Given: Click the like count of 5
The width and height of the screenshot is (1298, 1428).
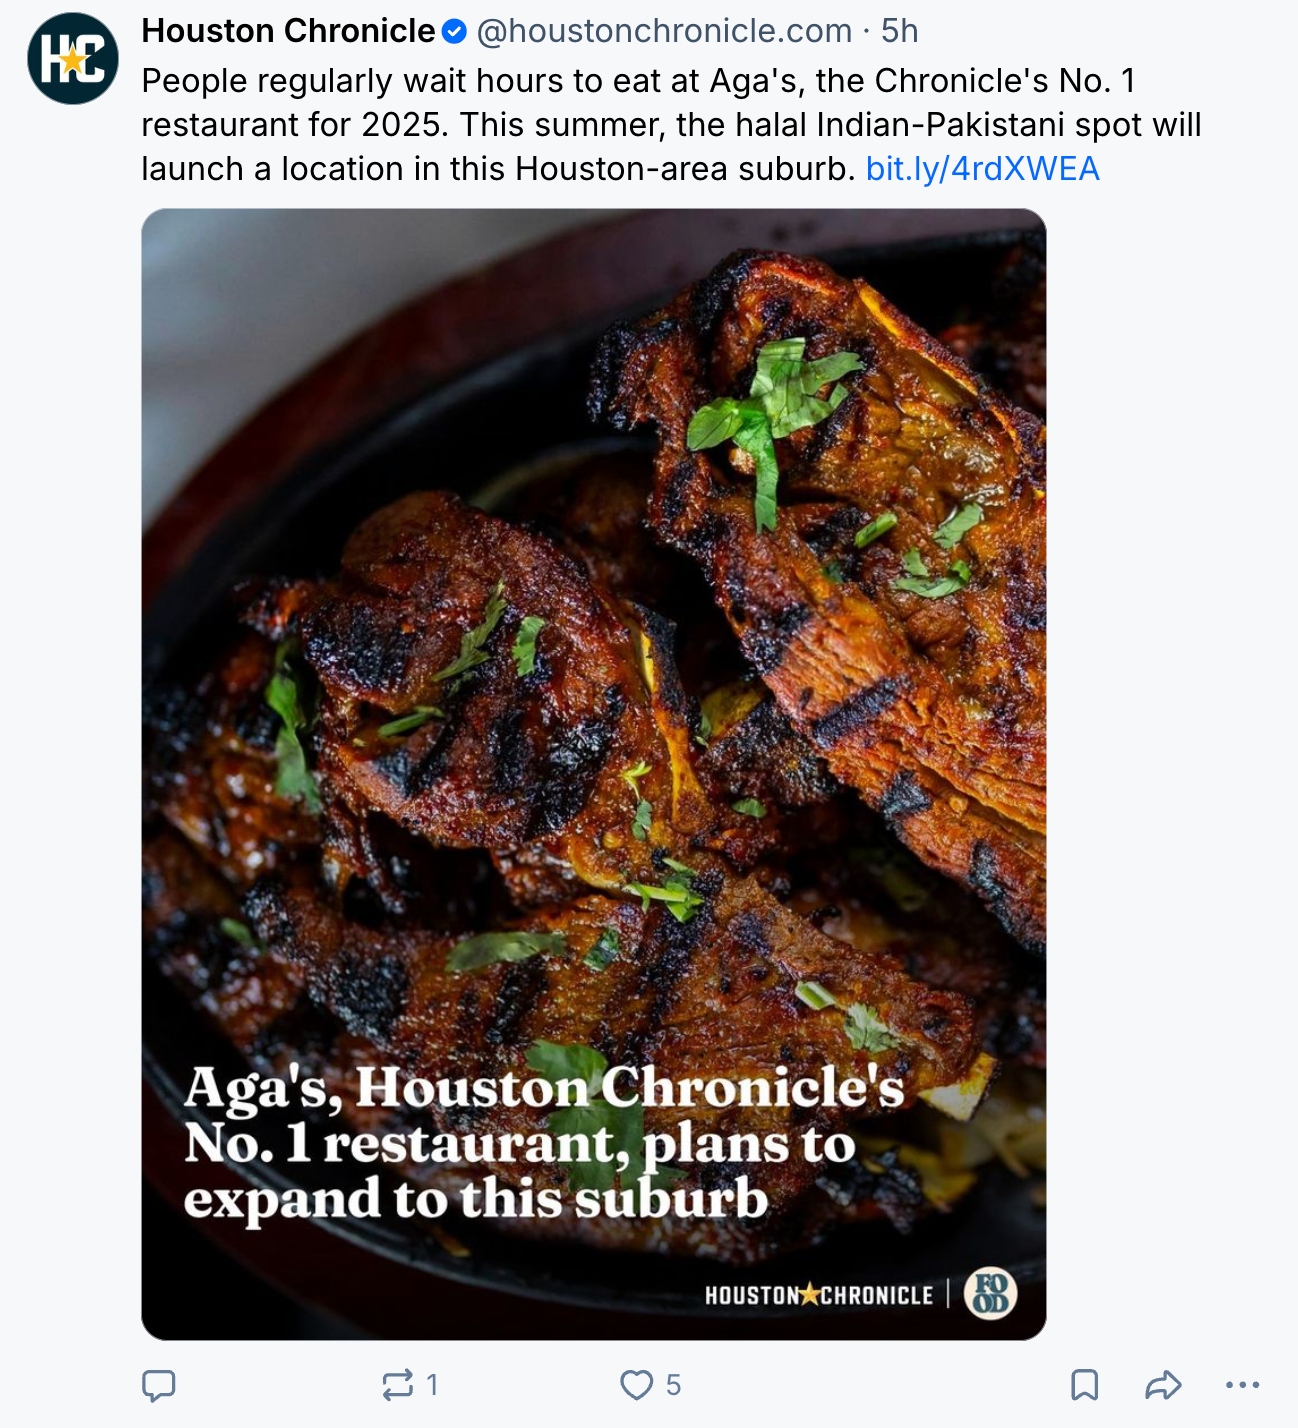Looking at the screenshot, I should (x=673, y=1385).
